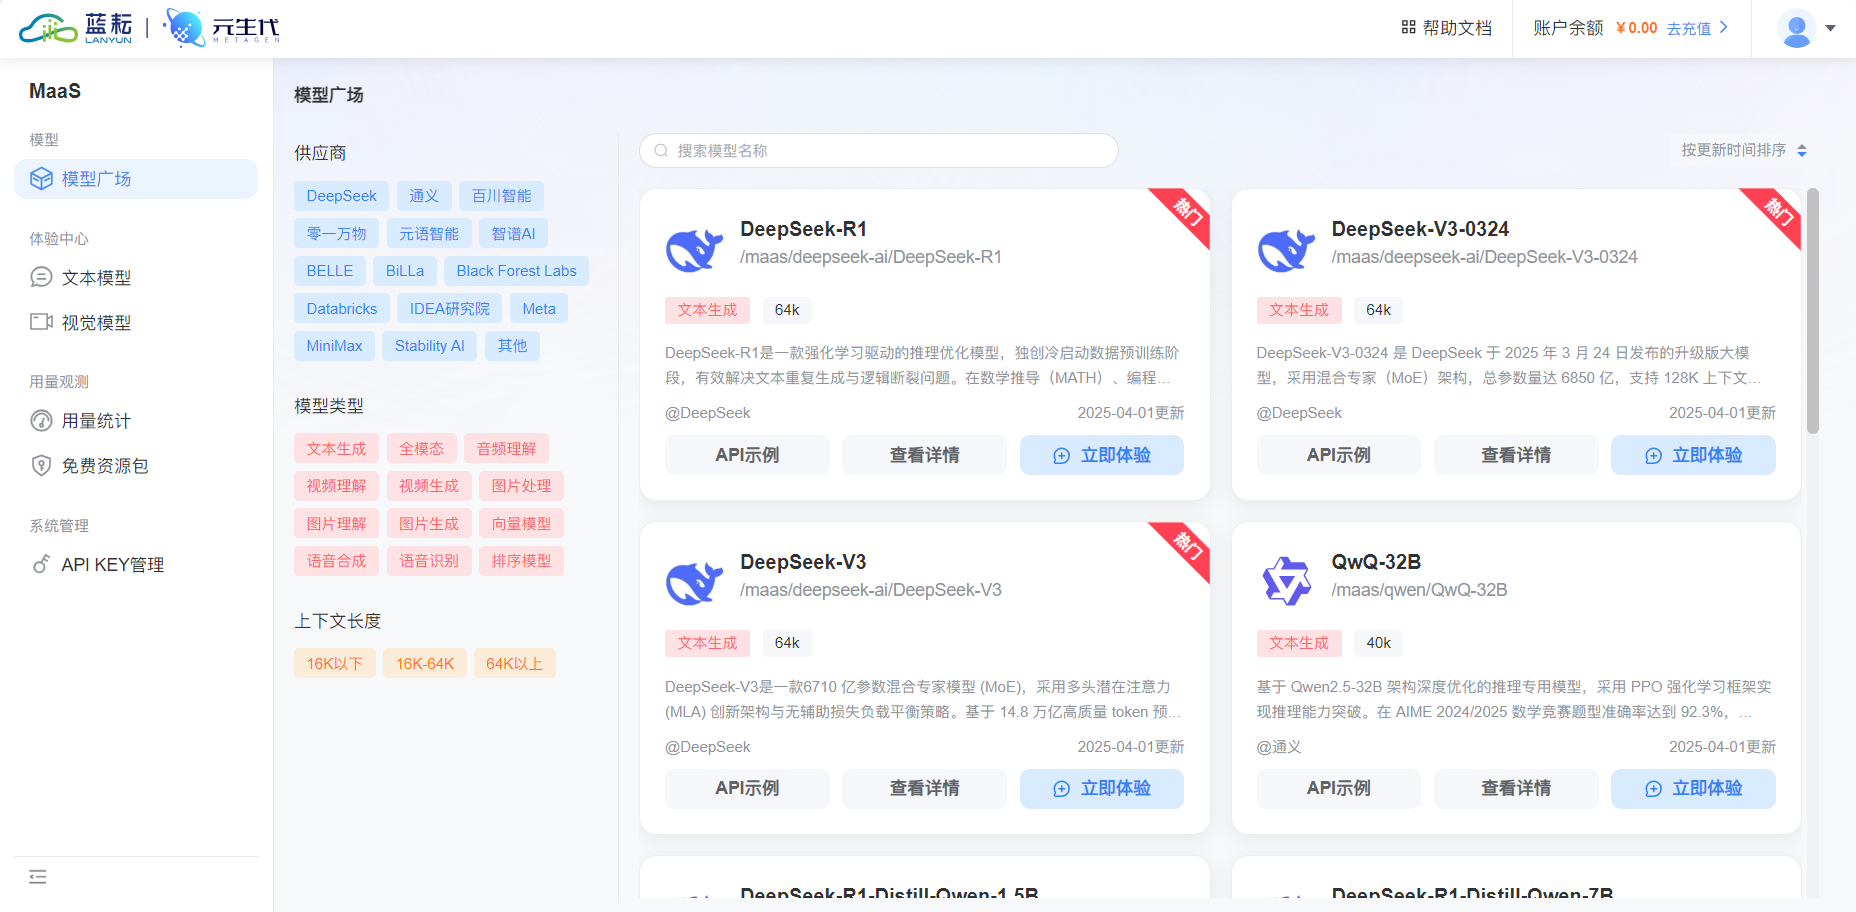Click the DeepSeek-R1 model title
Image resolution: width=1856 pixels, height=912 pixels.
coord(803,229)
